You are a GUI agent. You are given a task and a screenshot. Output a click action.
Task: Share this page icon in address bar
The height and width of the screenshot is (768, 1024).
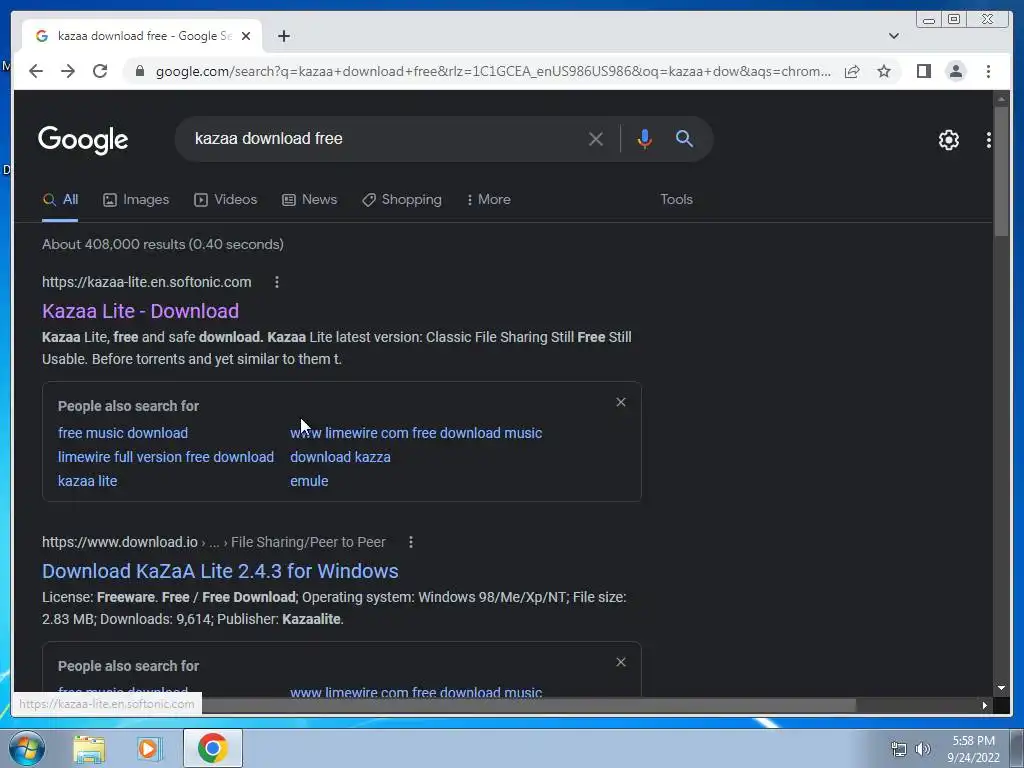pyautogui.click(x=852, y=71)
